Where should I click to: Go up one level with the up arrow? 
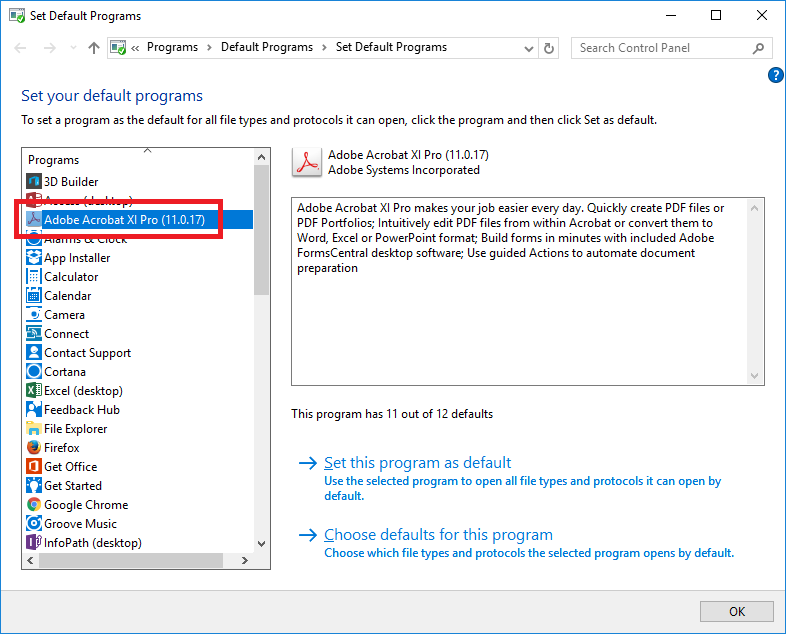[x=94, y=48]
